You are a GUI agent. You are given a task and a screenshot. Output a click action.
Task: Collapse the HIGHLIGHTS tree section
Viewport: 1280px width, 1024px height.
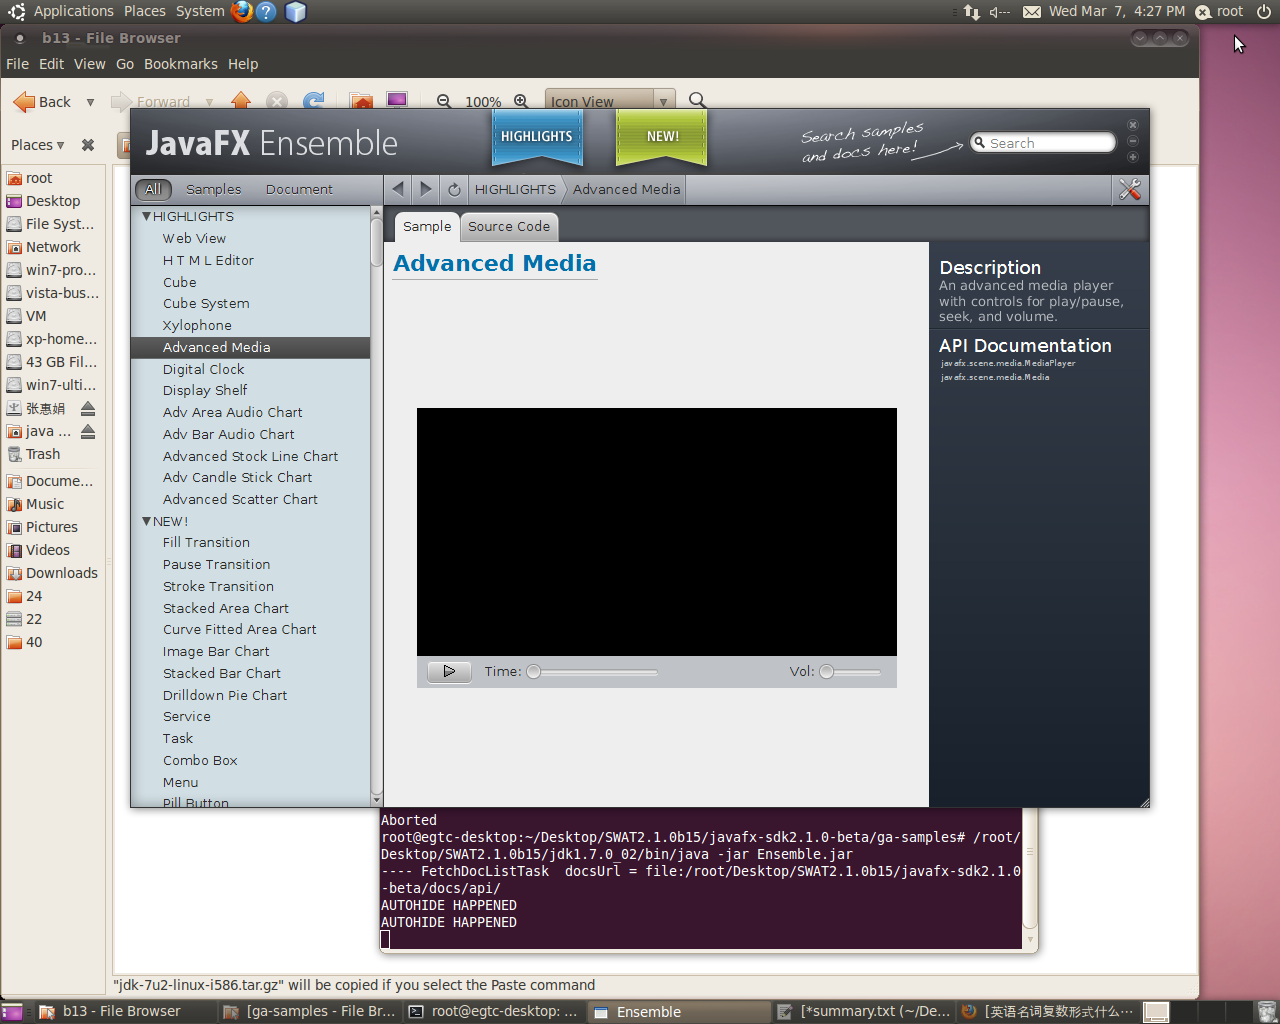coord(147,216)
